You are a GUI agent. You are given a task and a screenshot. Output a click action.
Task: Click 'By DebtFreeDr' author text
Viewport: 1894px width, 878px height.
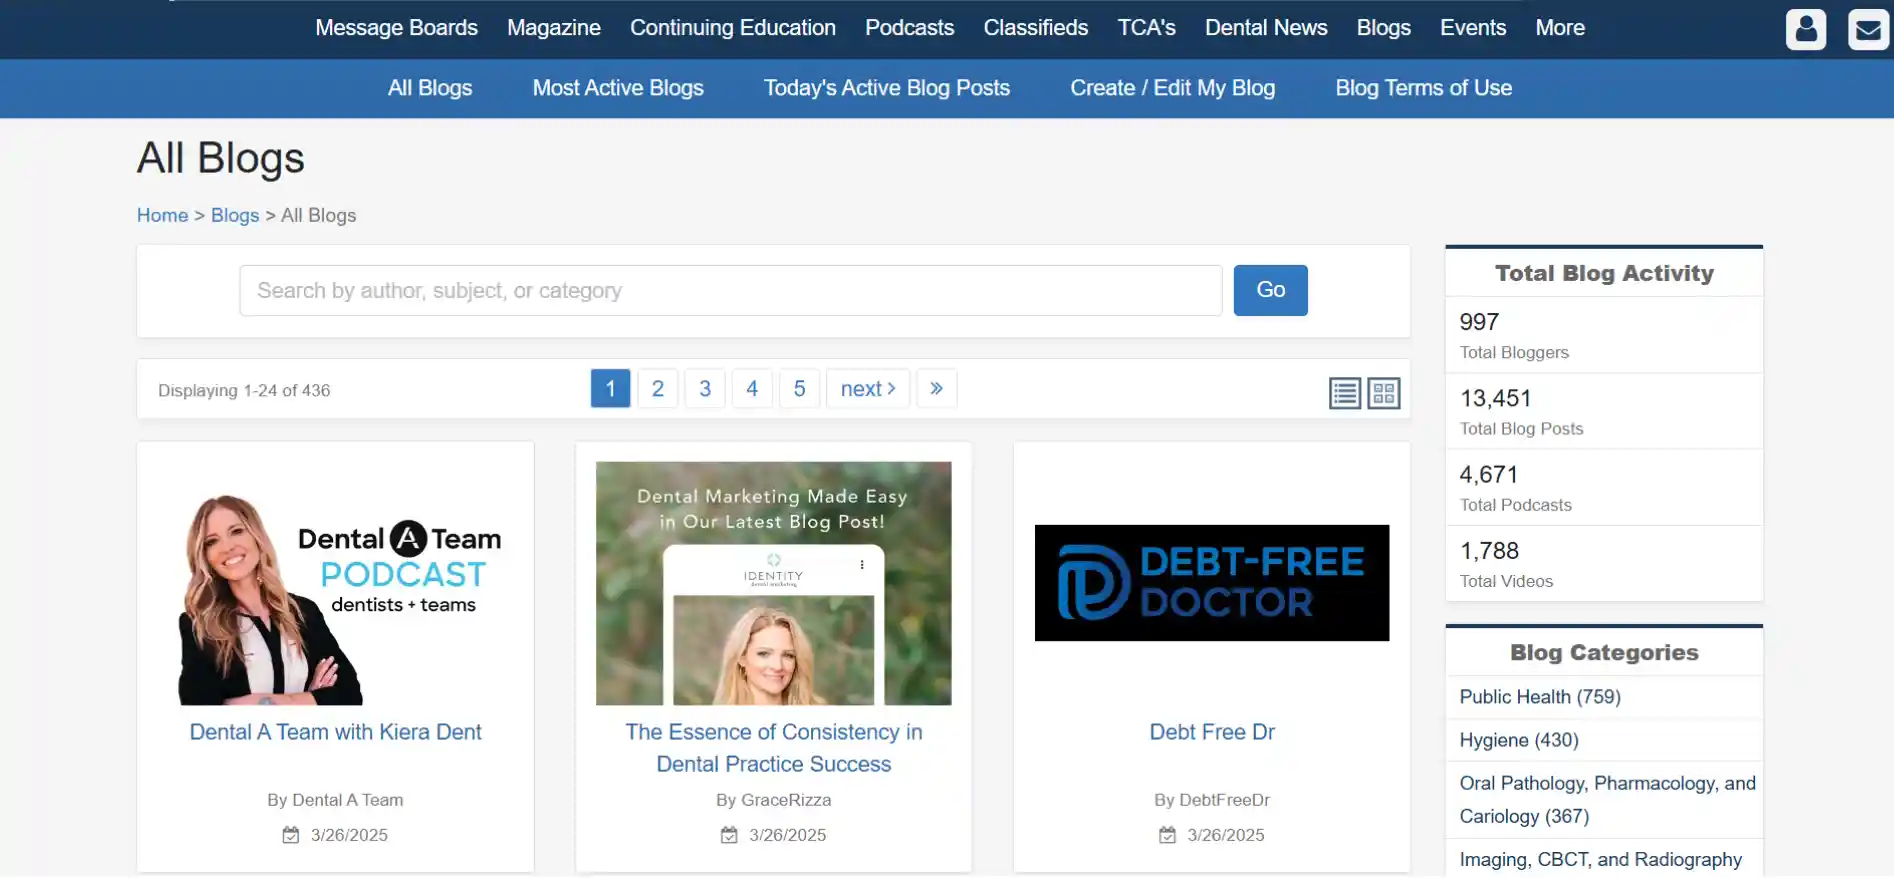click(x=1212, y=800)
